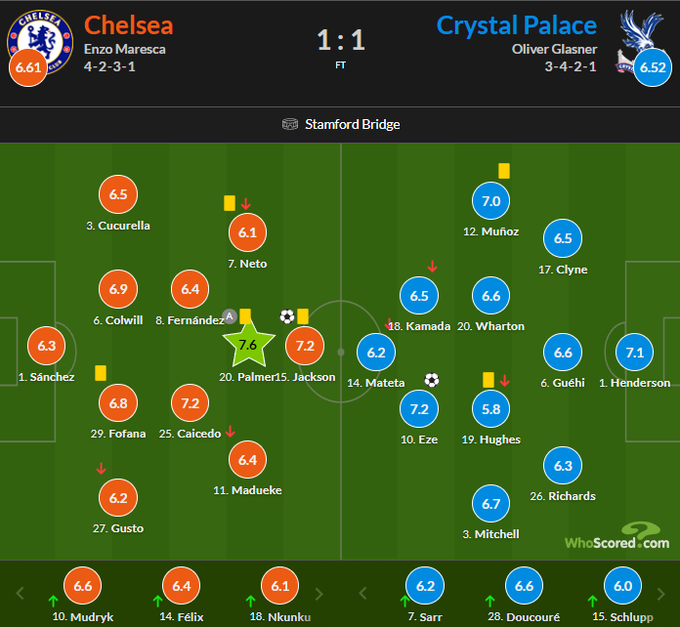This screenshot has width=680, height=627.
Task: Click Palmer's green star rating icon
Action: point(247,346)
